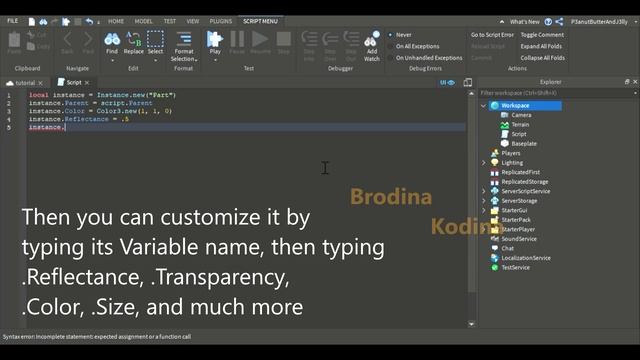This screenshot has width=640, height=360.
Task: Click the Add Watch icon
Action: (372, 39)
